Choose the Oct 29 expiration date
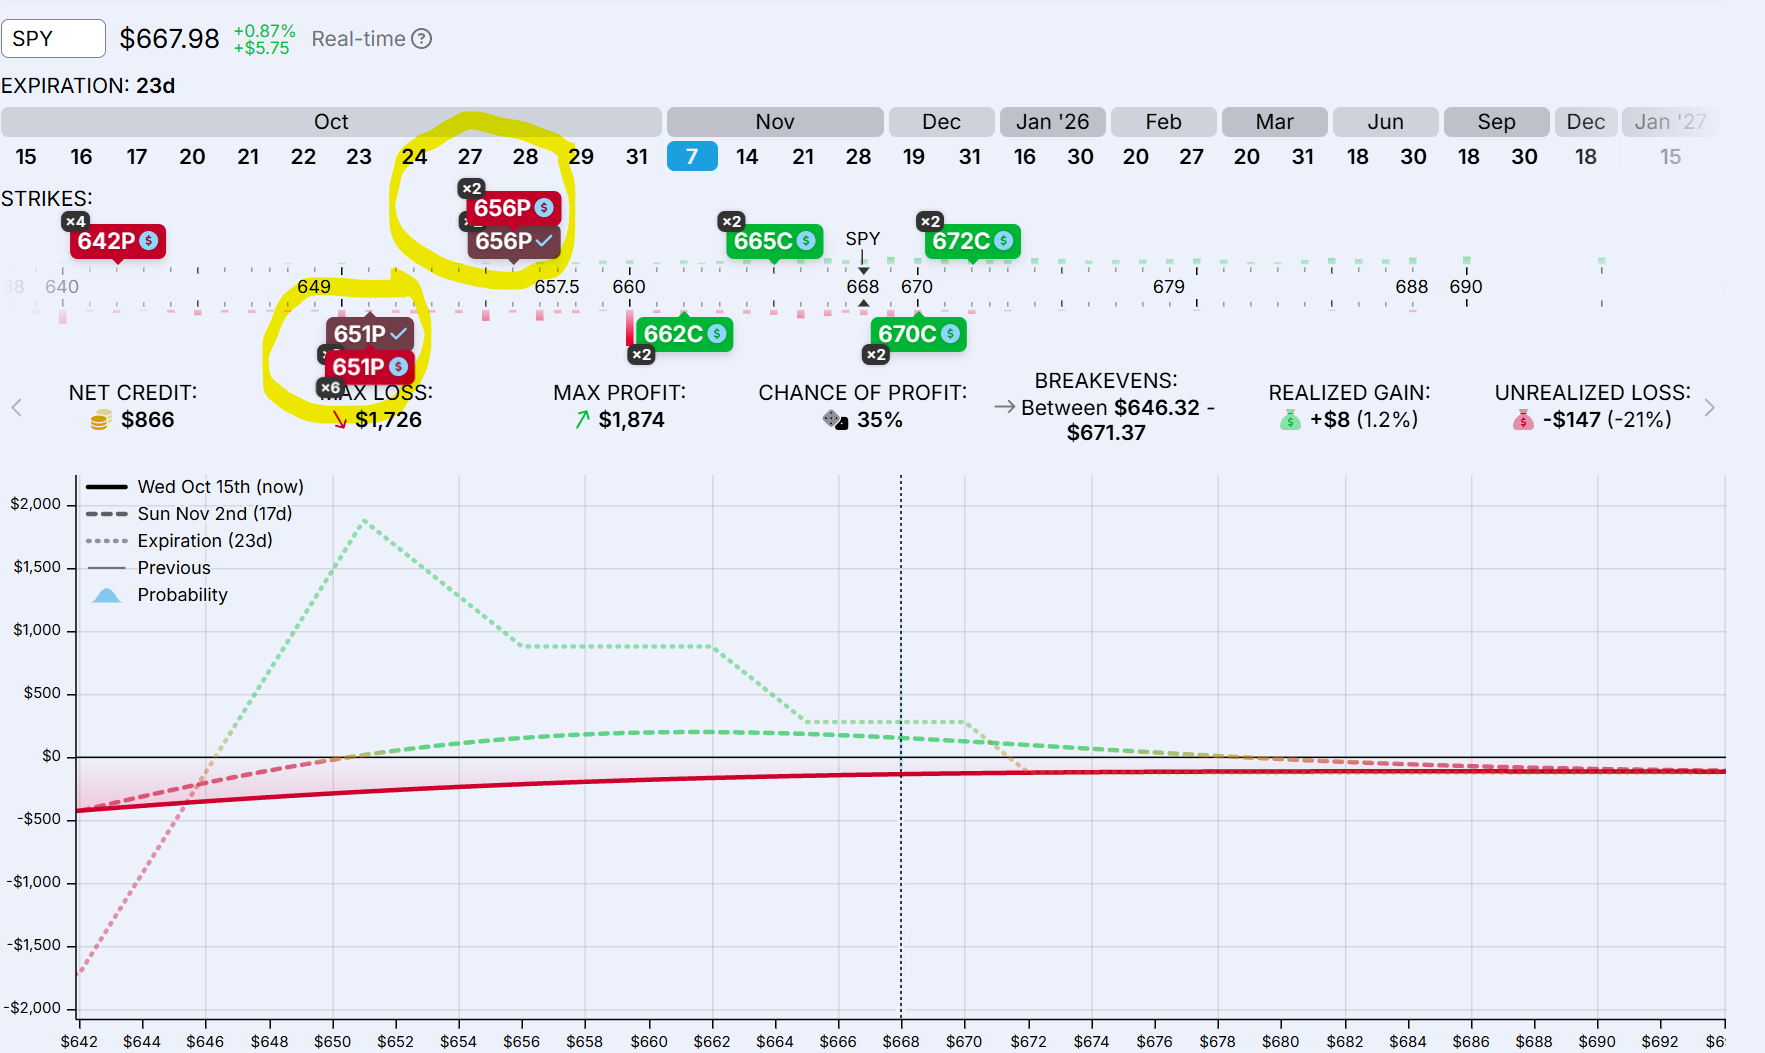The height and width of the screenshot is (1053, 1765). point(581,157)
